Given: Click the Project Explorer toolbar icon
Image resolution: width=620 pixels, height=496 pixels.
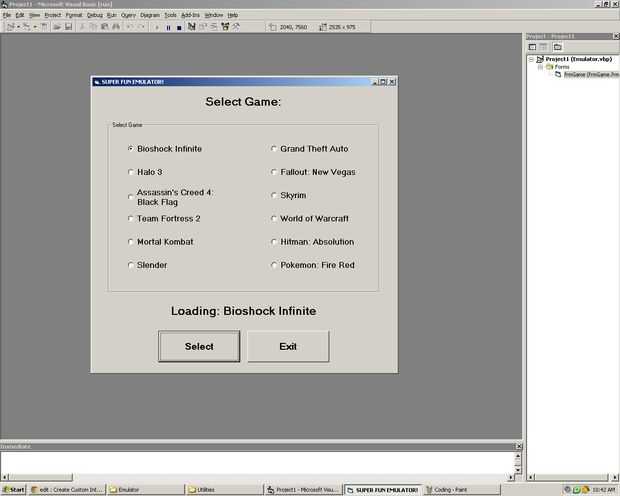Looking at the screenshot, I should coord(192,27).
